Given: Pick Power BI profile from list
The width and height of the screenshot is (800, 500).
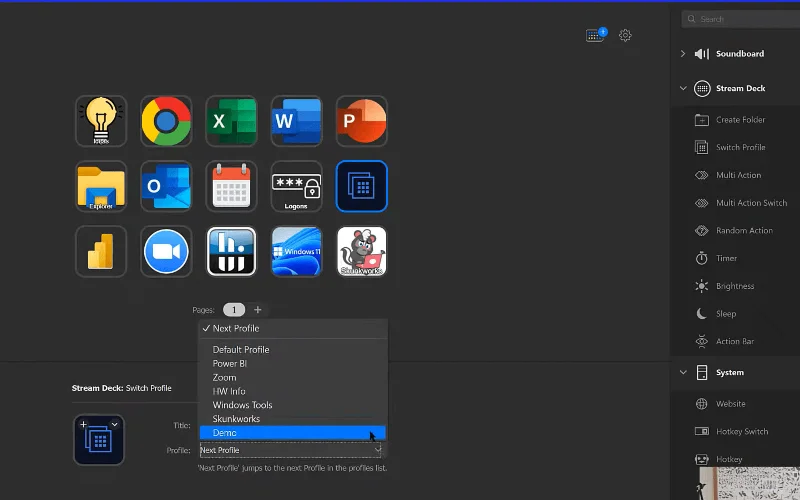Looking at the screenshot, I should pyautogui.click(x=293, y=364).
